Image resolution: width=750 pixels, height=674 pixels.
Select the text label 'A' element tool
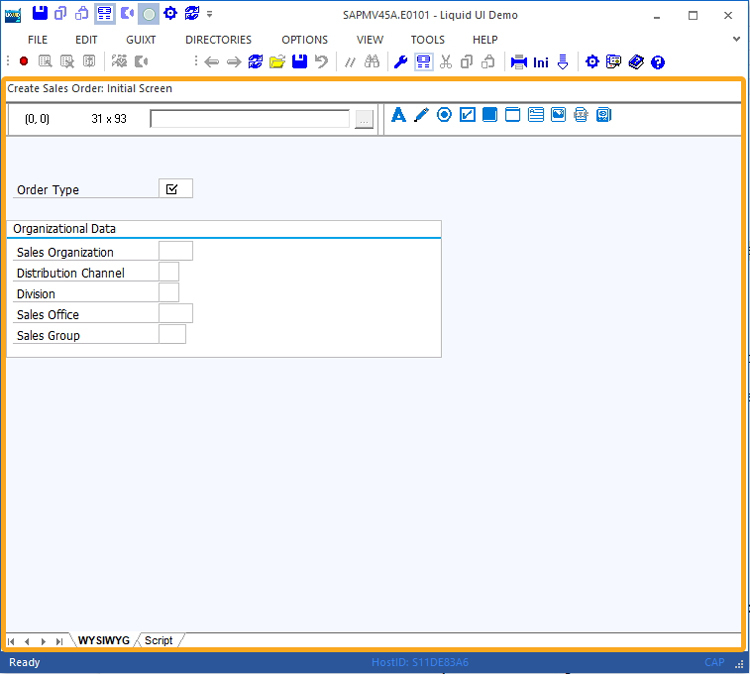click(x=398, y=115)
